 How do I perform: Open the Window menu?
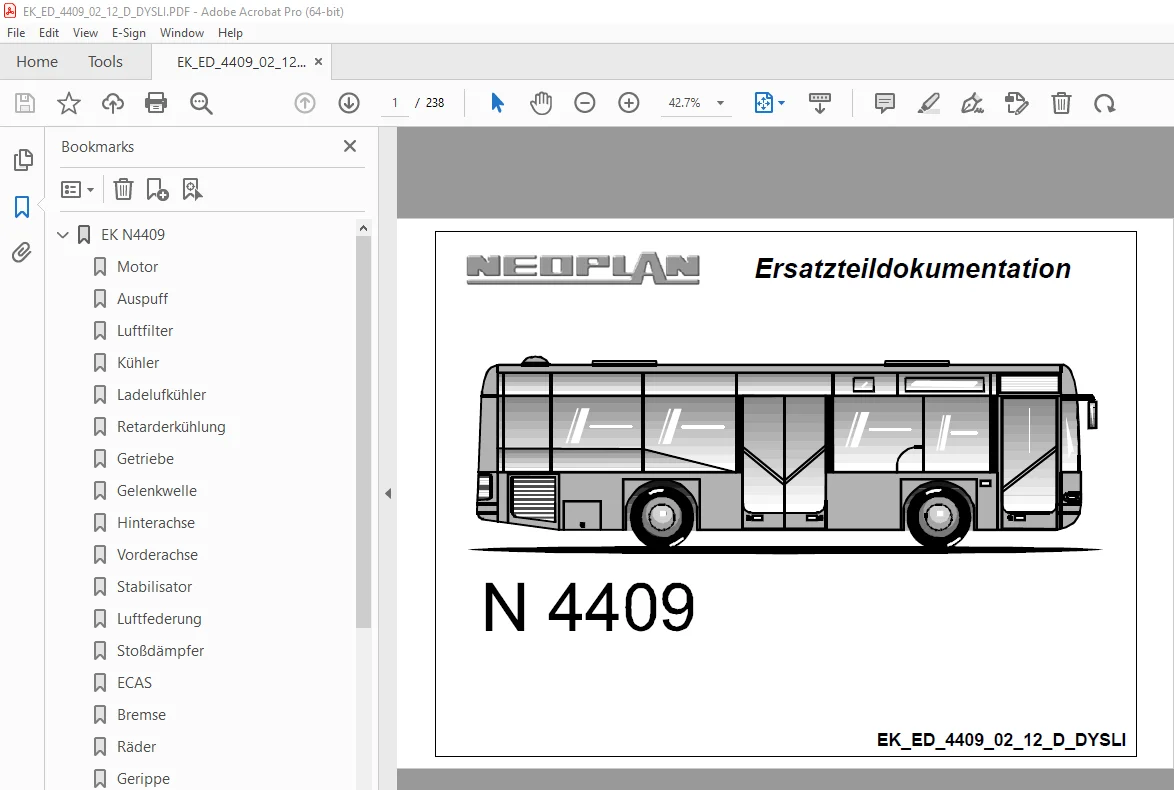(182, 33)
